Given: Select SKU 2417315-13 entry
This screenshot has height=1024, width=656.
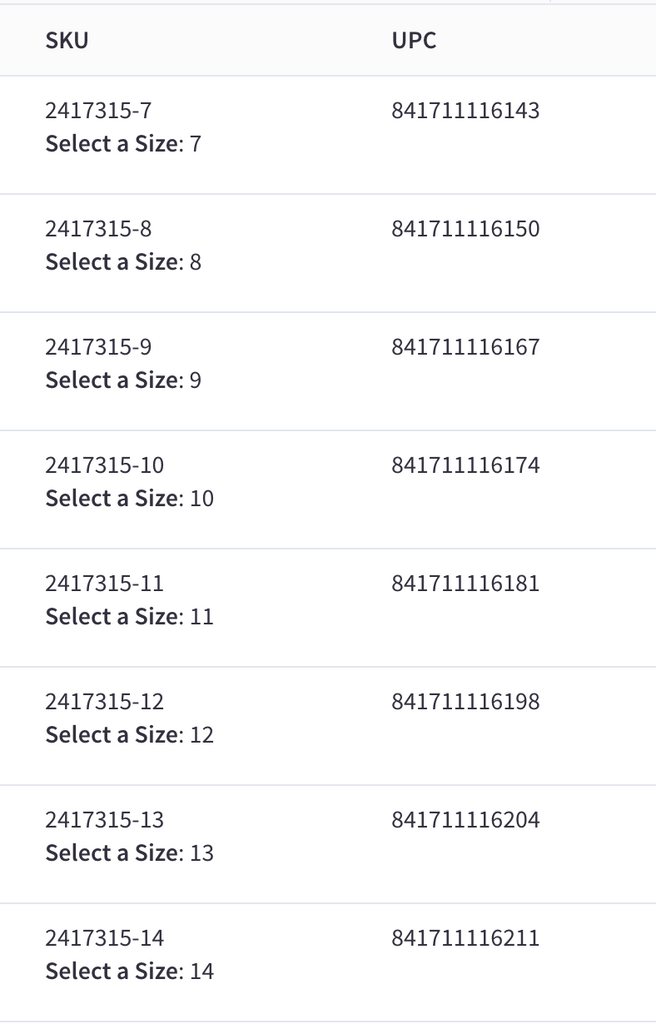Looking at the screenshot, I should 105,820.
